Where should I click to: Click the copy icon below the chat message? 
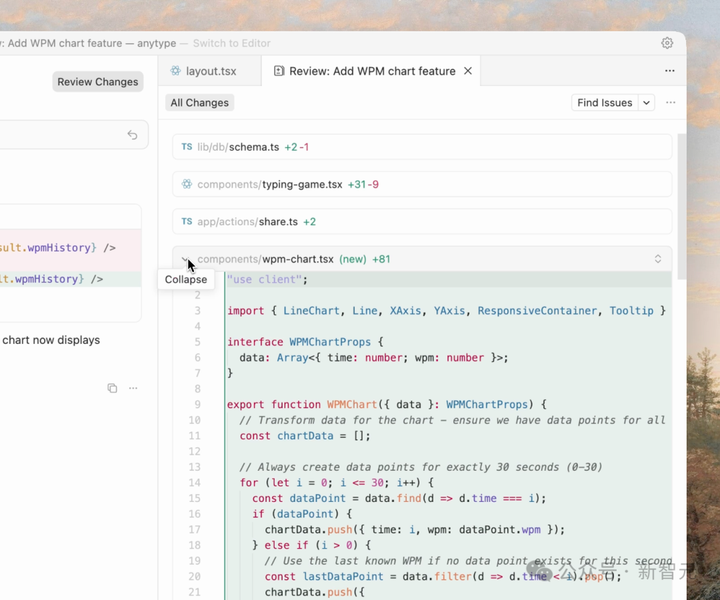(x=112, y=388)
